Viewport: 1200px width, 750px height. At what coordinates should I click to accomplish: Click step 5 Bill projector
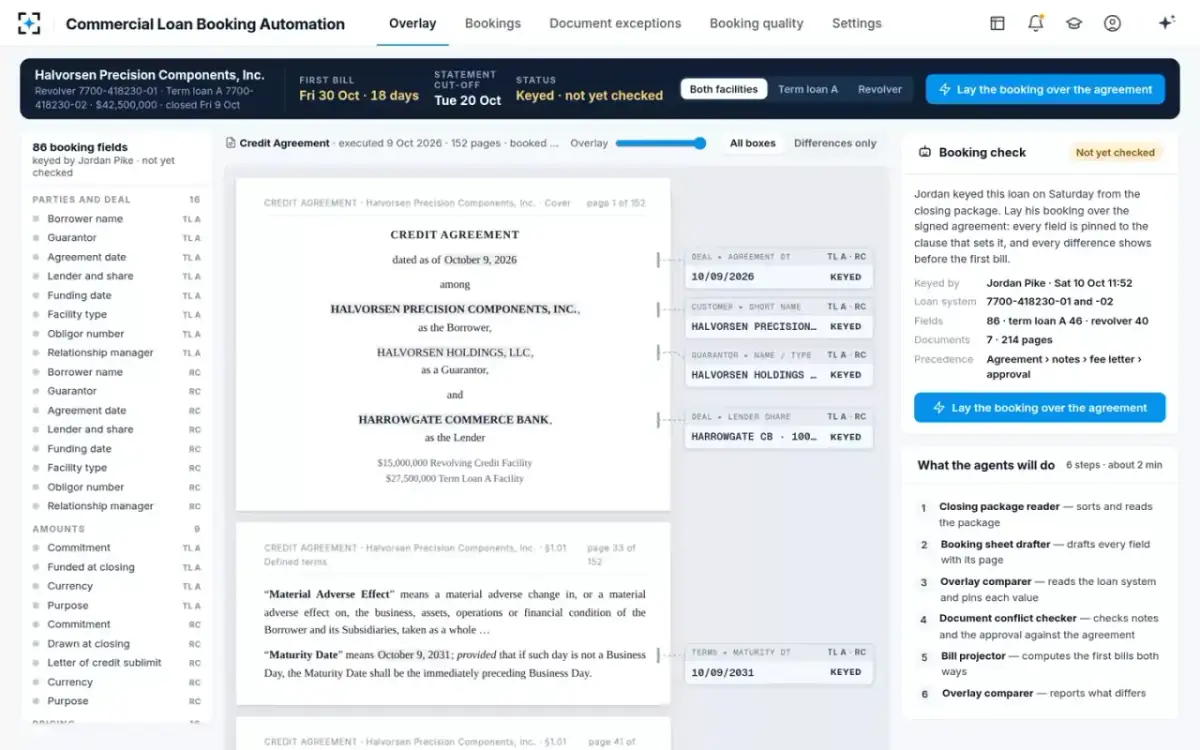pos(1039,664)
